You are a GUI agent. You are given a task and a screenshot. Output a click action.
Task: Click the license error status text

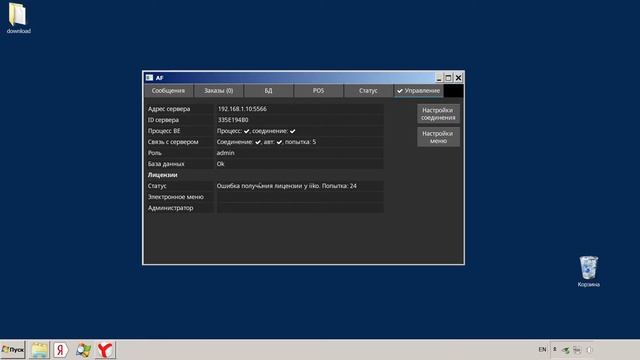(287, 186)
